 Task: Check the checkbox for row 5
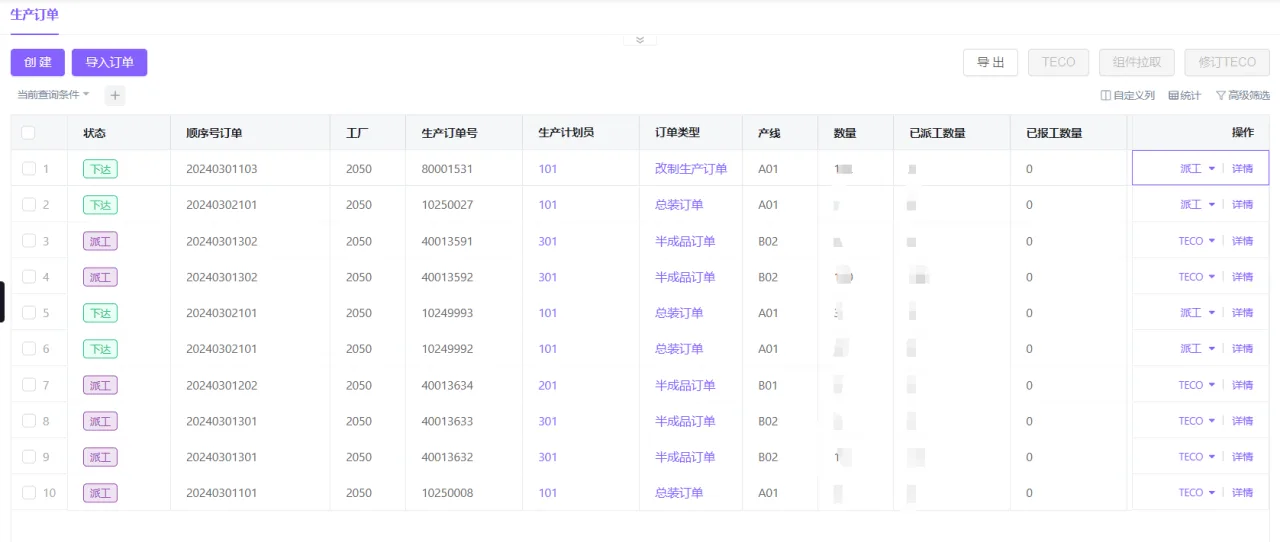click(x=29, y=313)
